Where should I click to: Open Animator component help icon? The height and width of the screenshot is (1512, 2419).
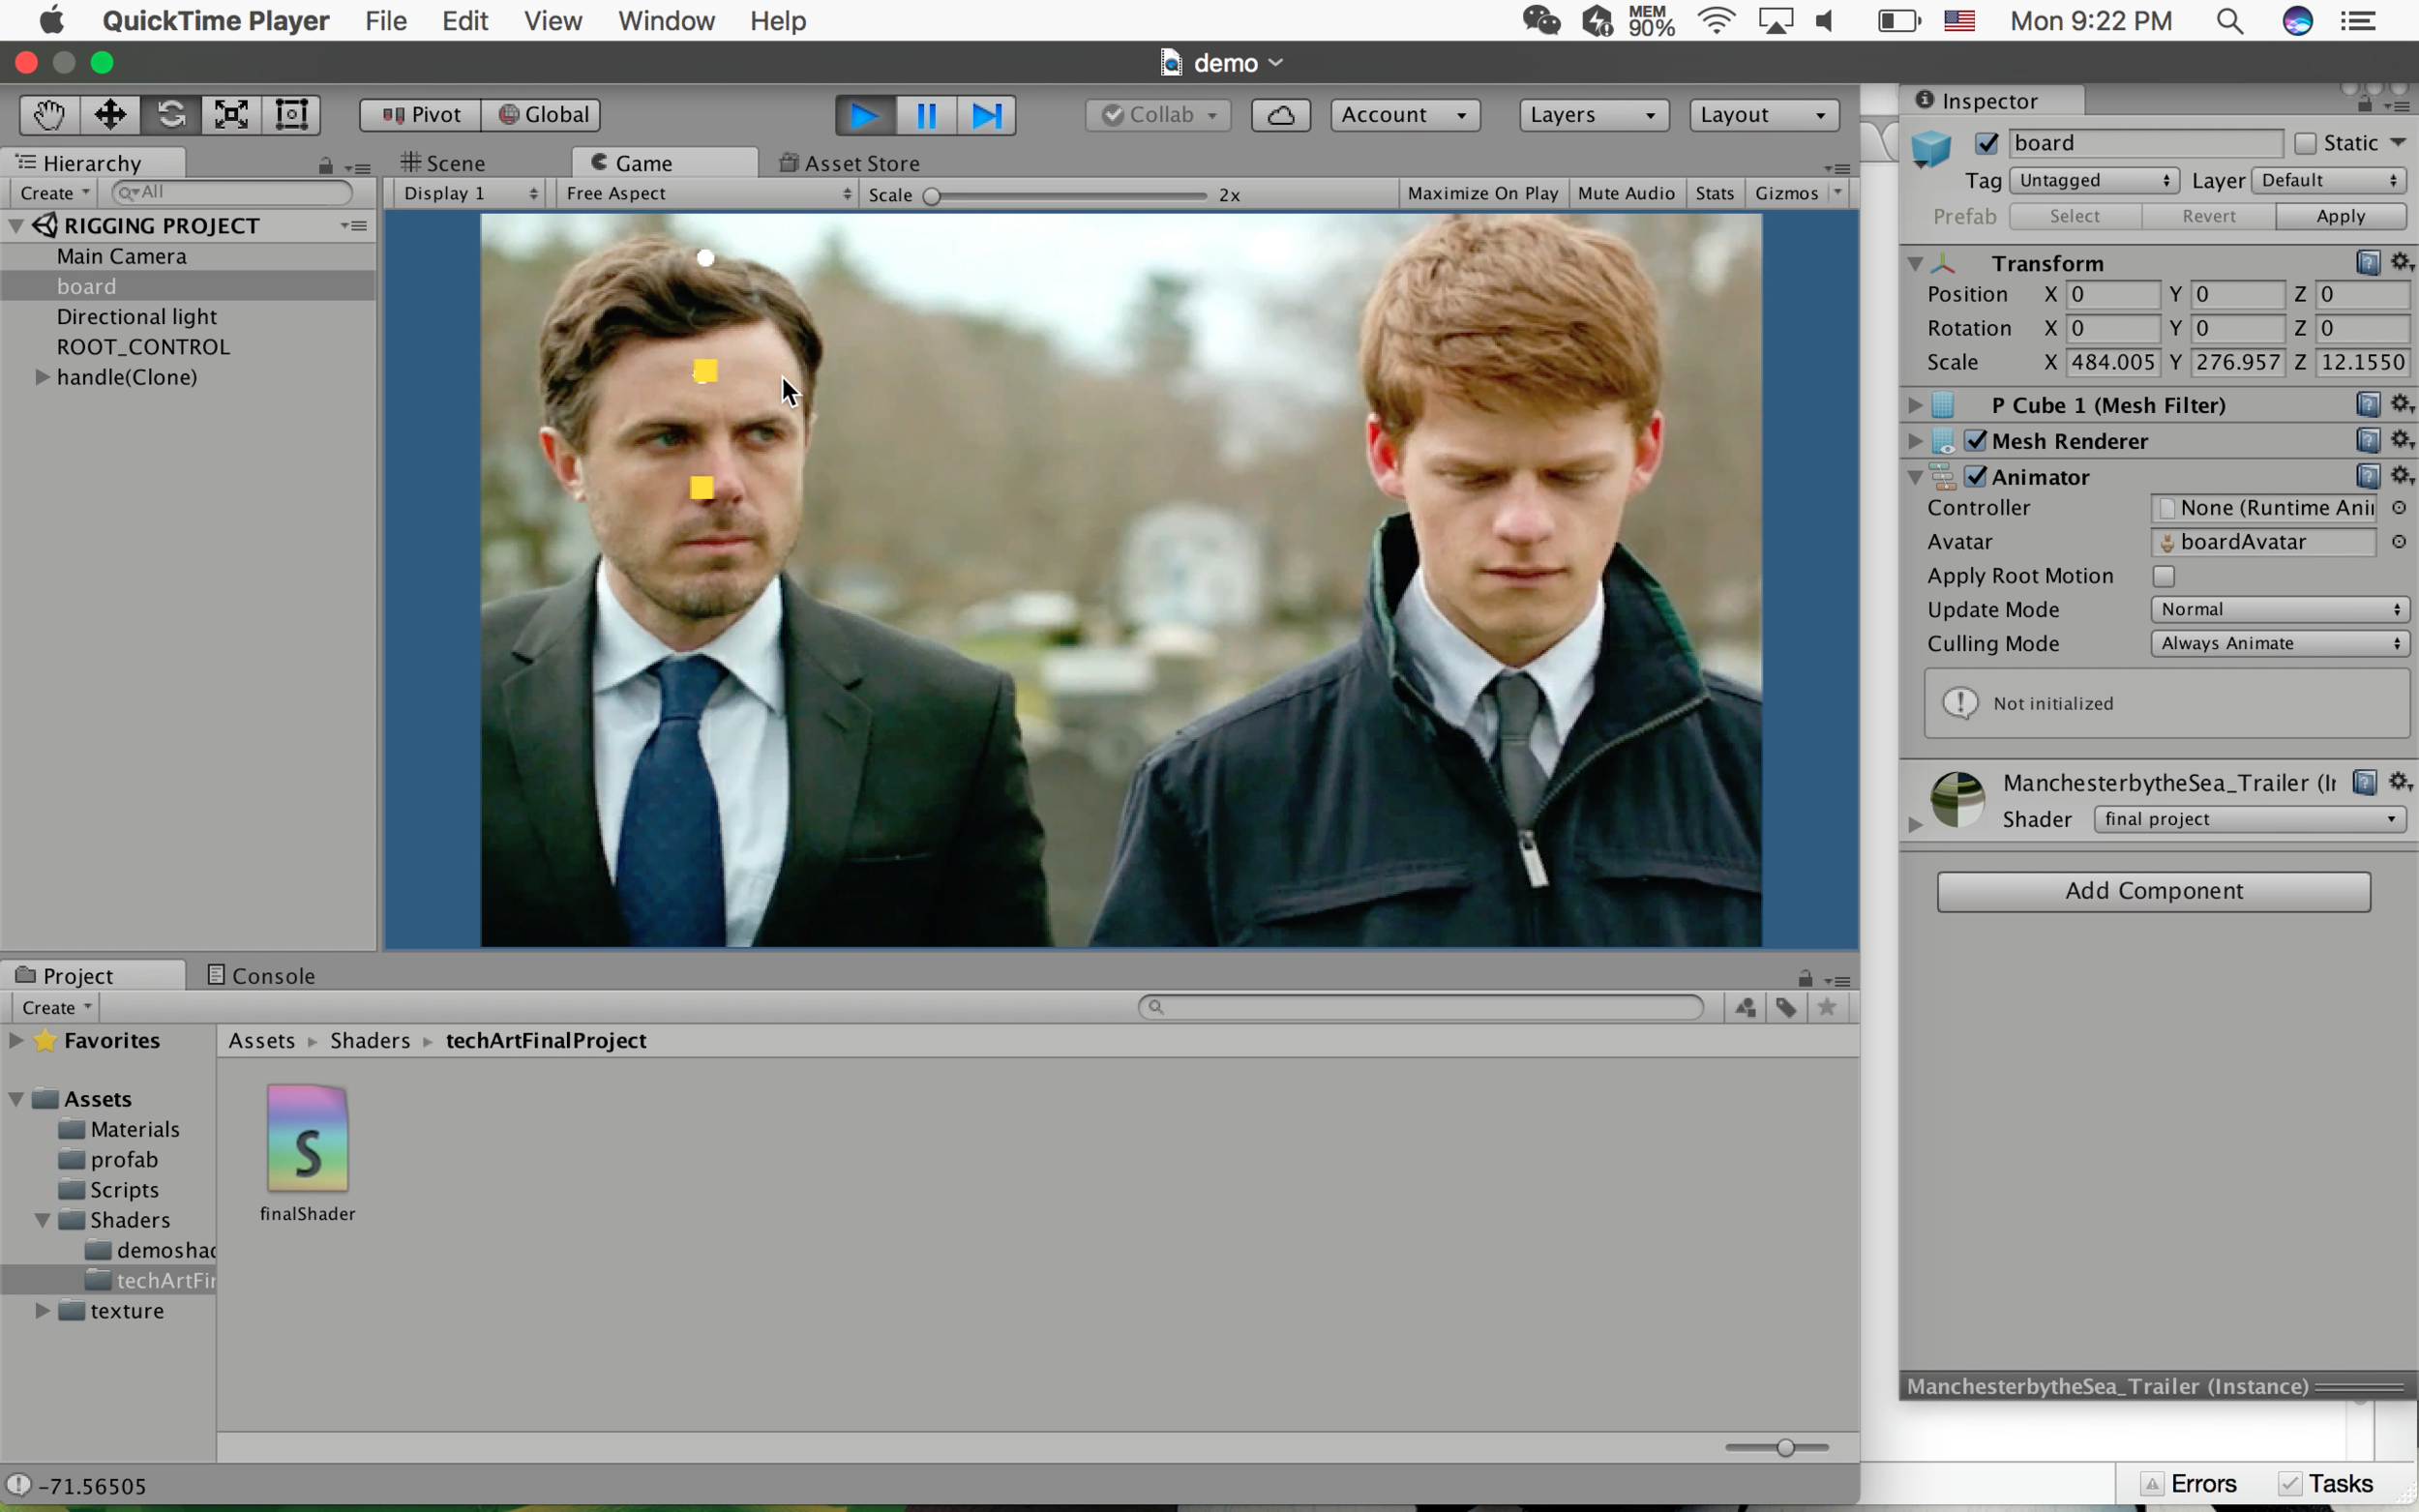coord(2367,476)
